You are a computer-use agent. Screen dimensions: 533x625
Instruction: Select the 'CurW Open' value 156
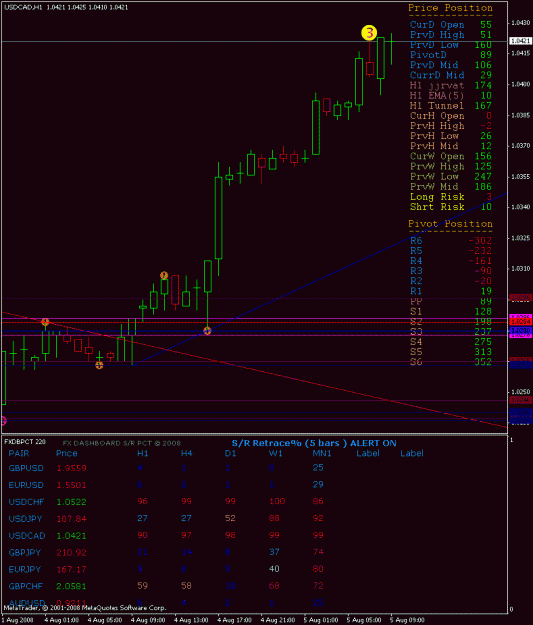[483, 156]
